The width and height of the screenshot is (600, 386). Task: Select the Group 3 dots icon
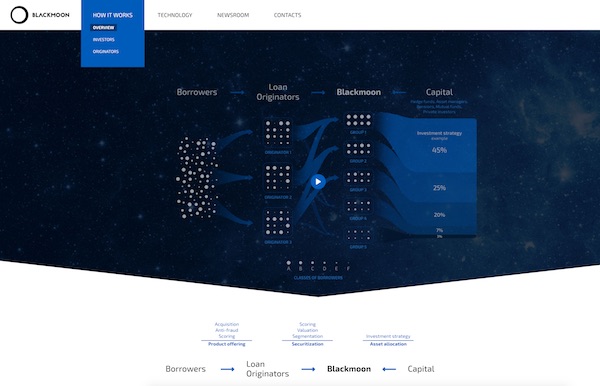(x=358, y=178)
